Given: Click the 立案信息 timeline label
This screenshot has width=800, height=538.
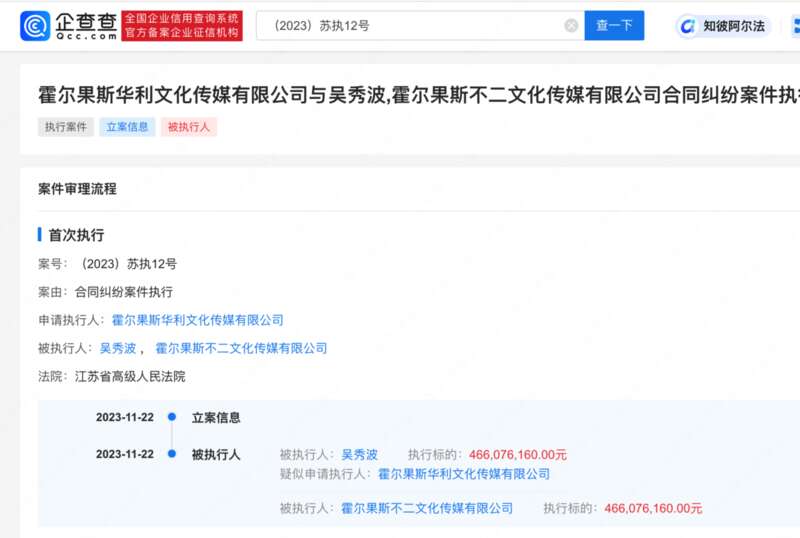Looking at the screenshot, I should [216, 418].
